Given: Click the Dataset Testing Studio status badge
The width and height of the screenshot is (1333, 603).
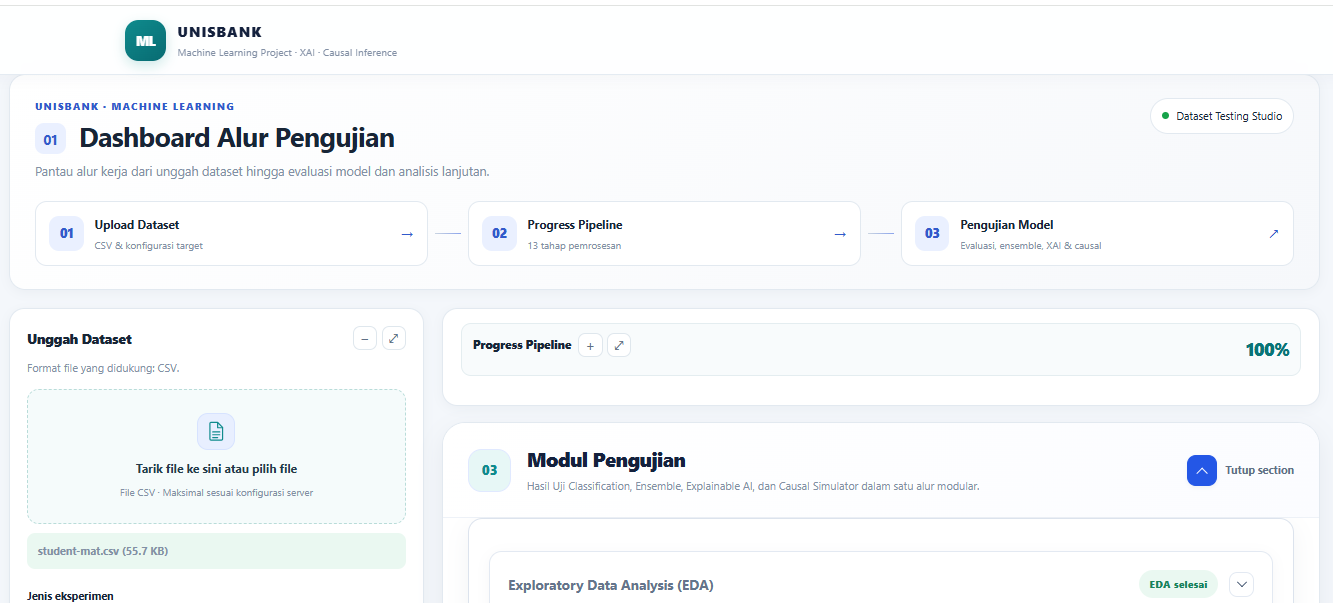Looking at the screenshot, I should pos(1222,116).
